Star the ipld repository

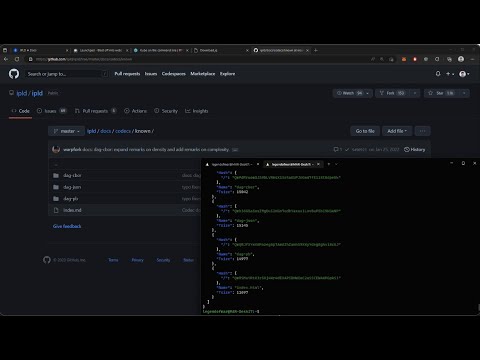click(x=441, y=93)
